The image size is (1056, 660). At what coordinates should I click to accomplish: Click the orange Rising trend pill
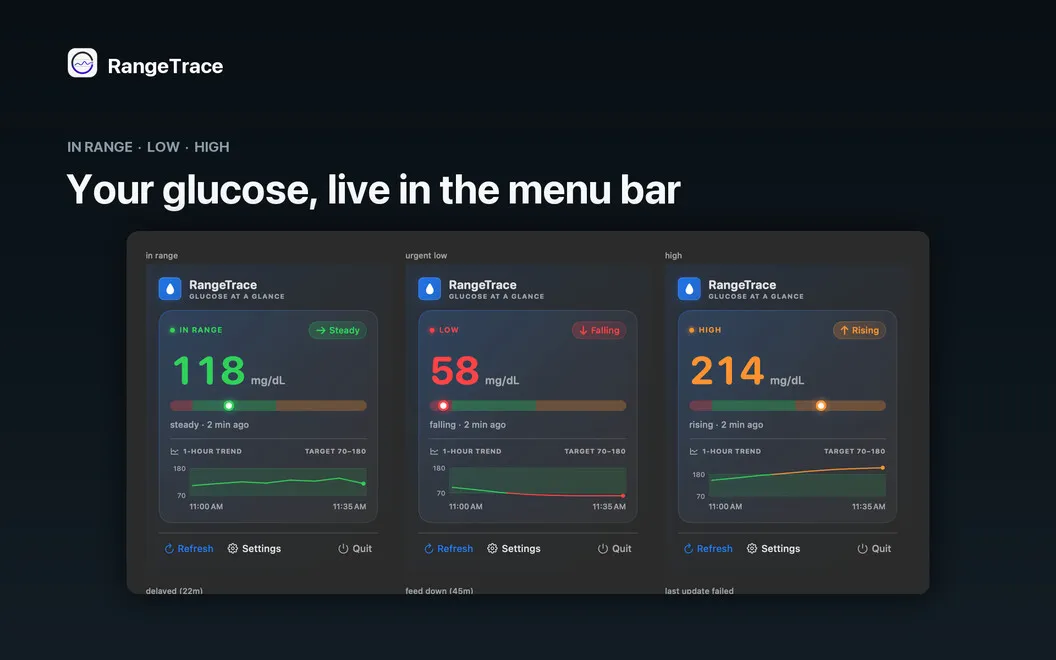coord(859,330)
